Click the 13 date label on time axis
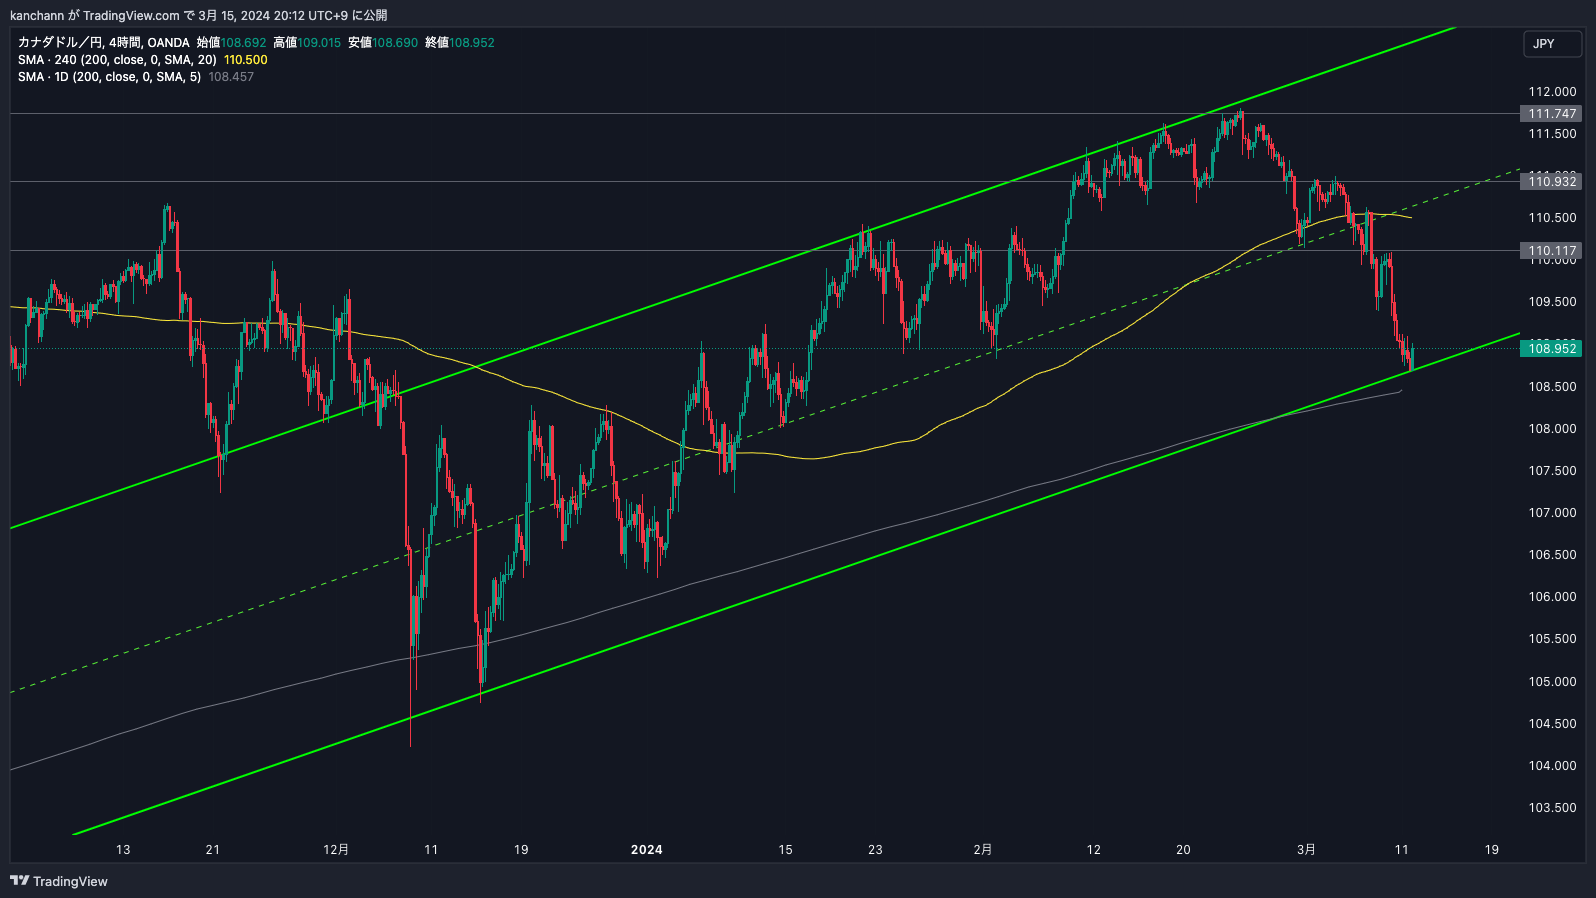The width and height of the screenshot is (1596, 898). pyautogui.click(x=123, y=850)
